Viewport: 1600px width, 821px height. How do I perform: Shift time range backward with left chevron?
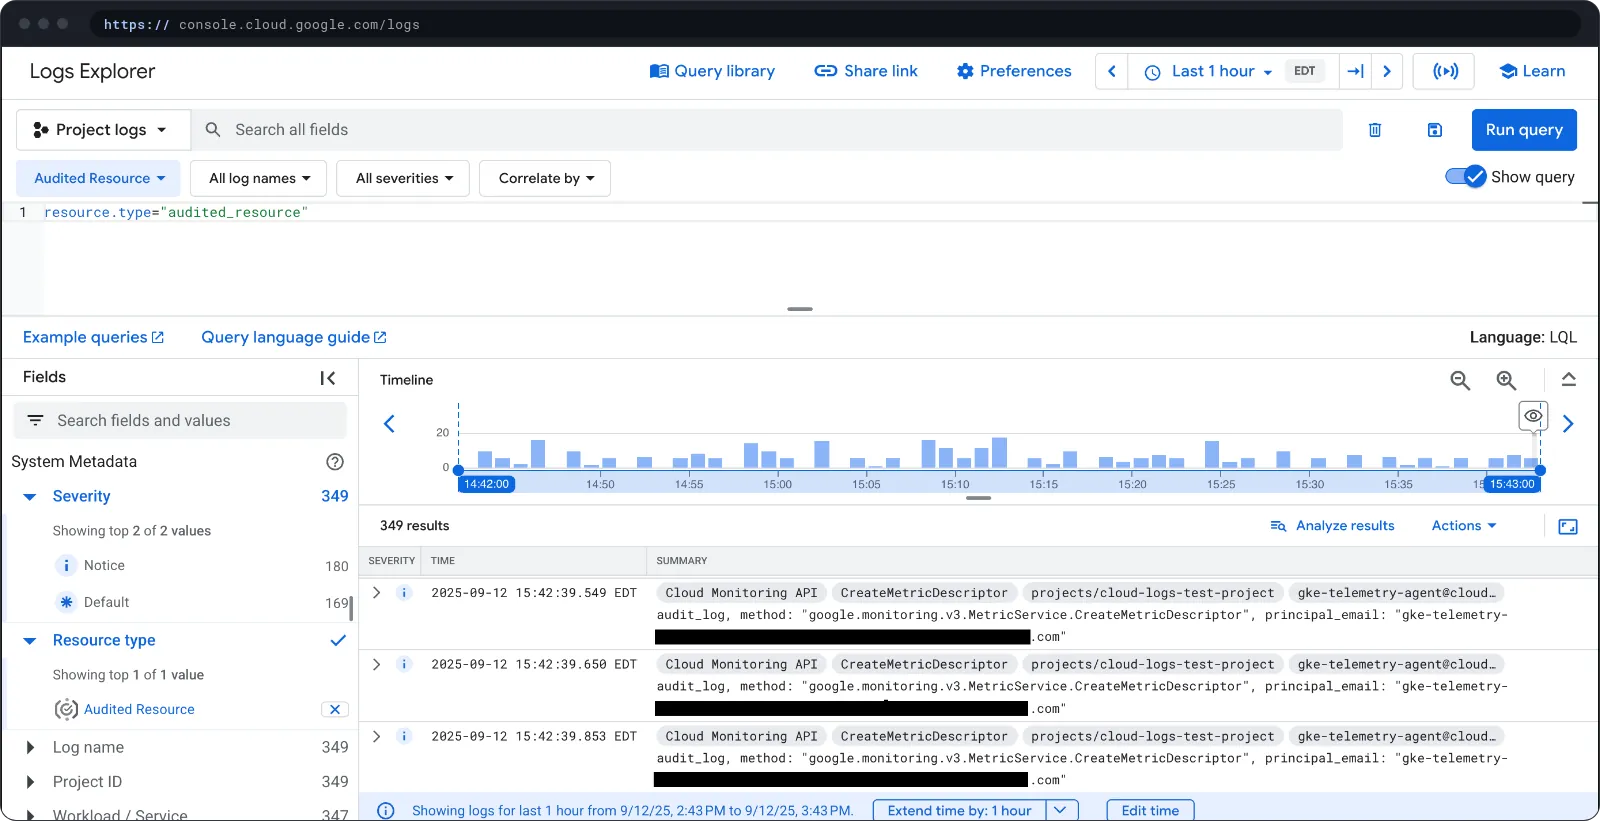[x=1112, y=71]
